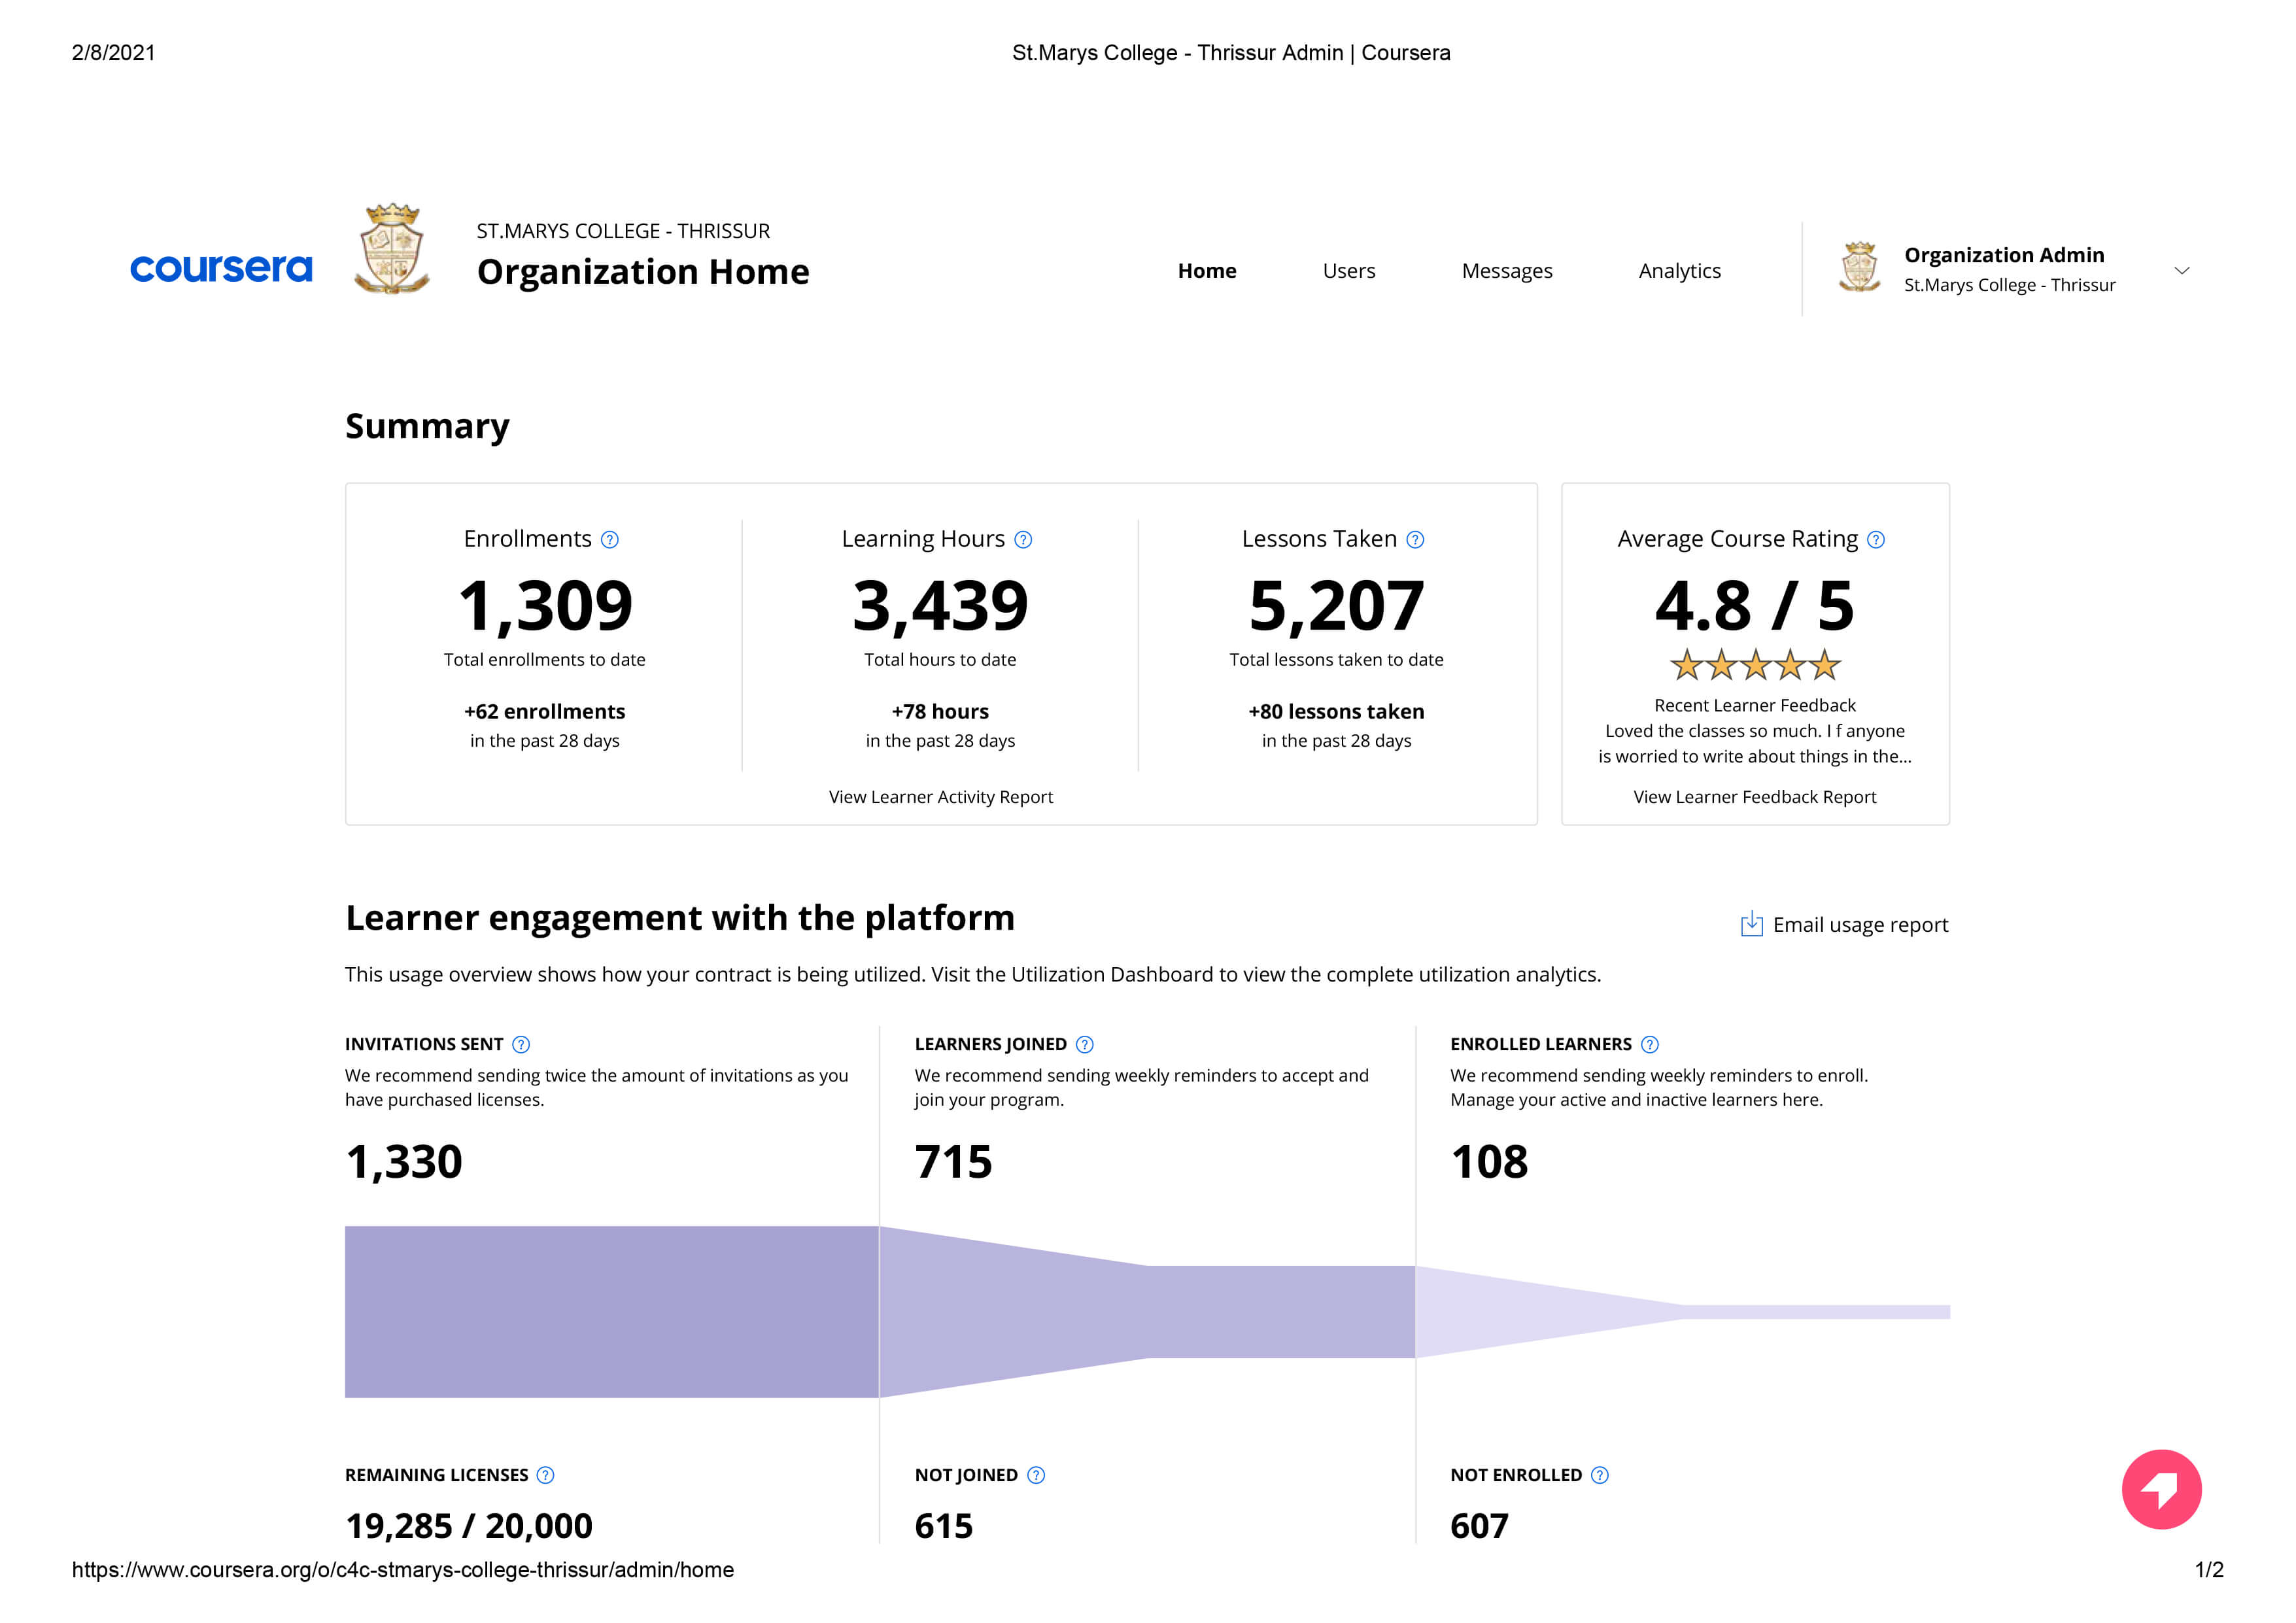This screenshot has height=1623, width=2296.
Task: Switch to the Analytics tab
Action: point(1680,271)
